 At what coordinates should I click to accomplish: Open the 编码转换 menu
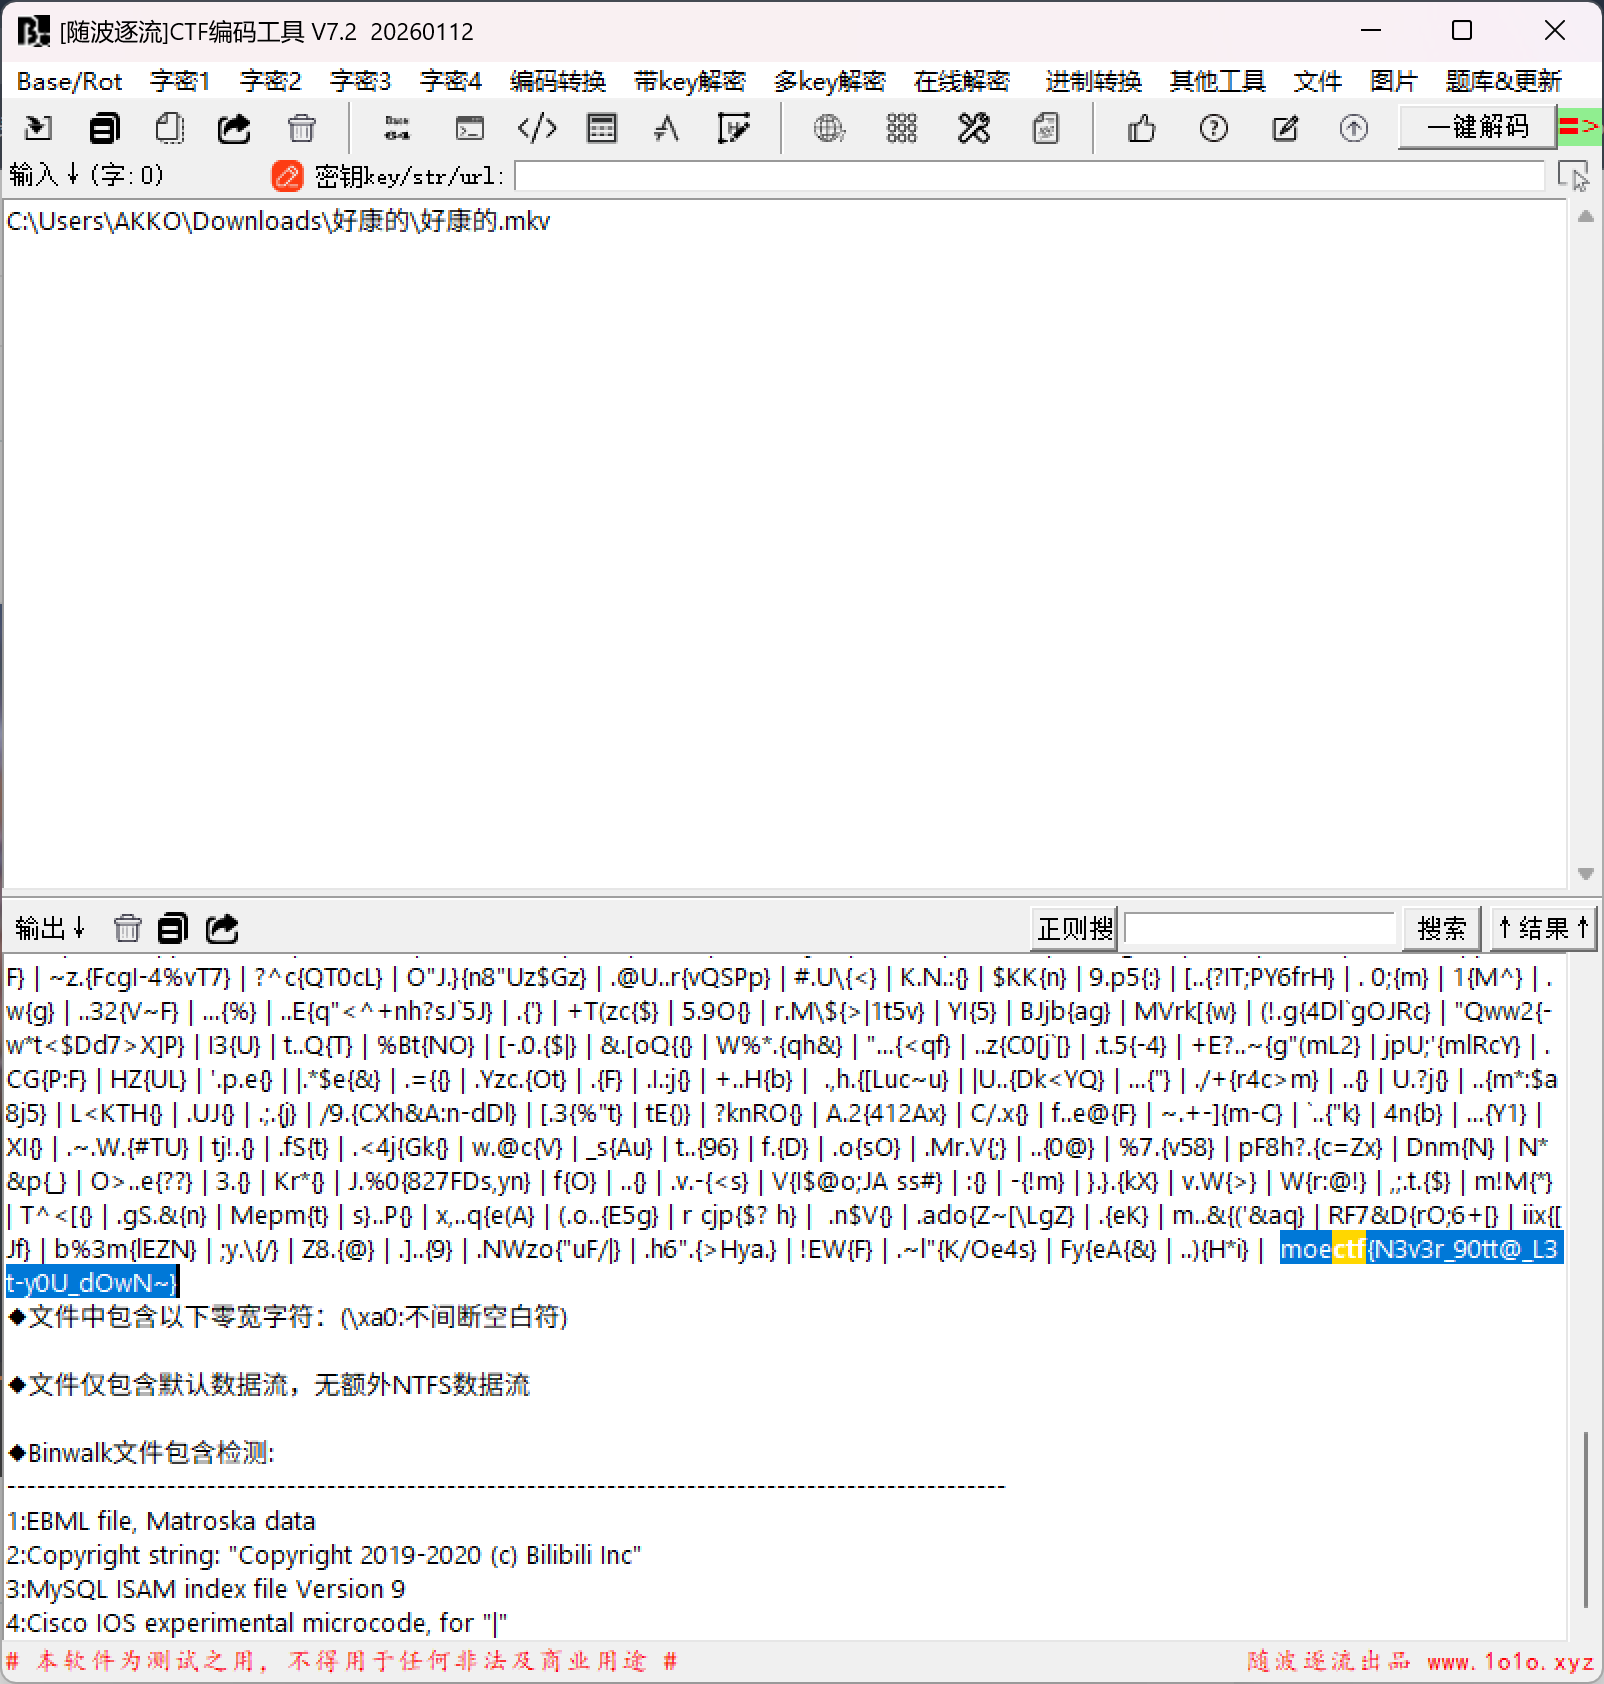click(x=557, y=81)
